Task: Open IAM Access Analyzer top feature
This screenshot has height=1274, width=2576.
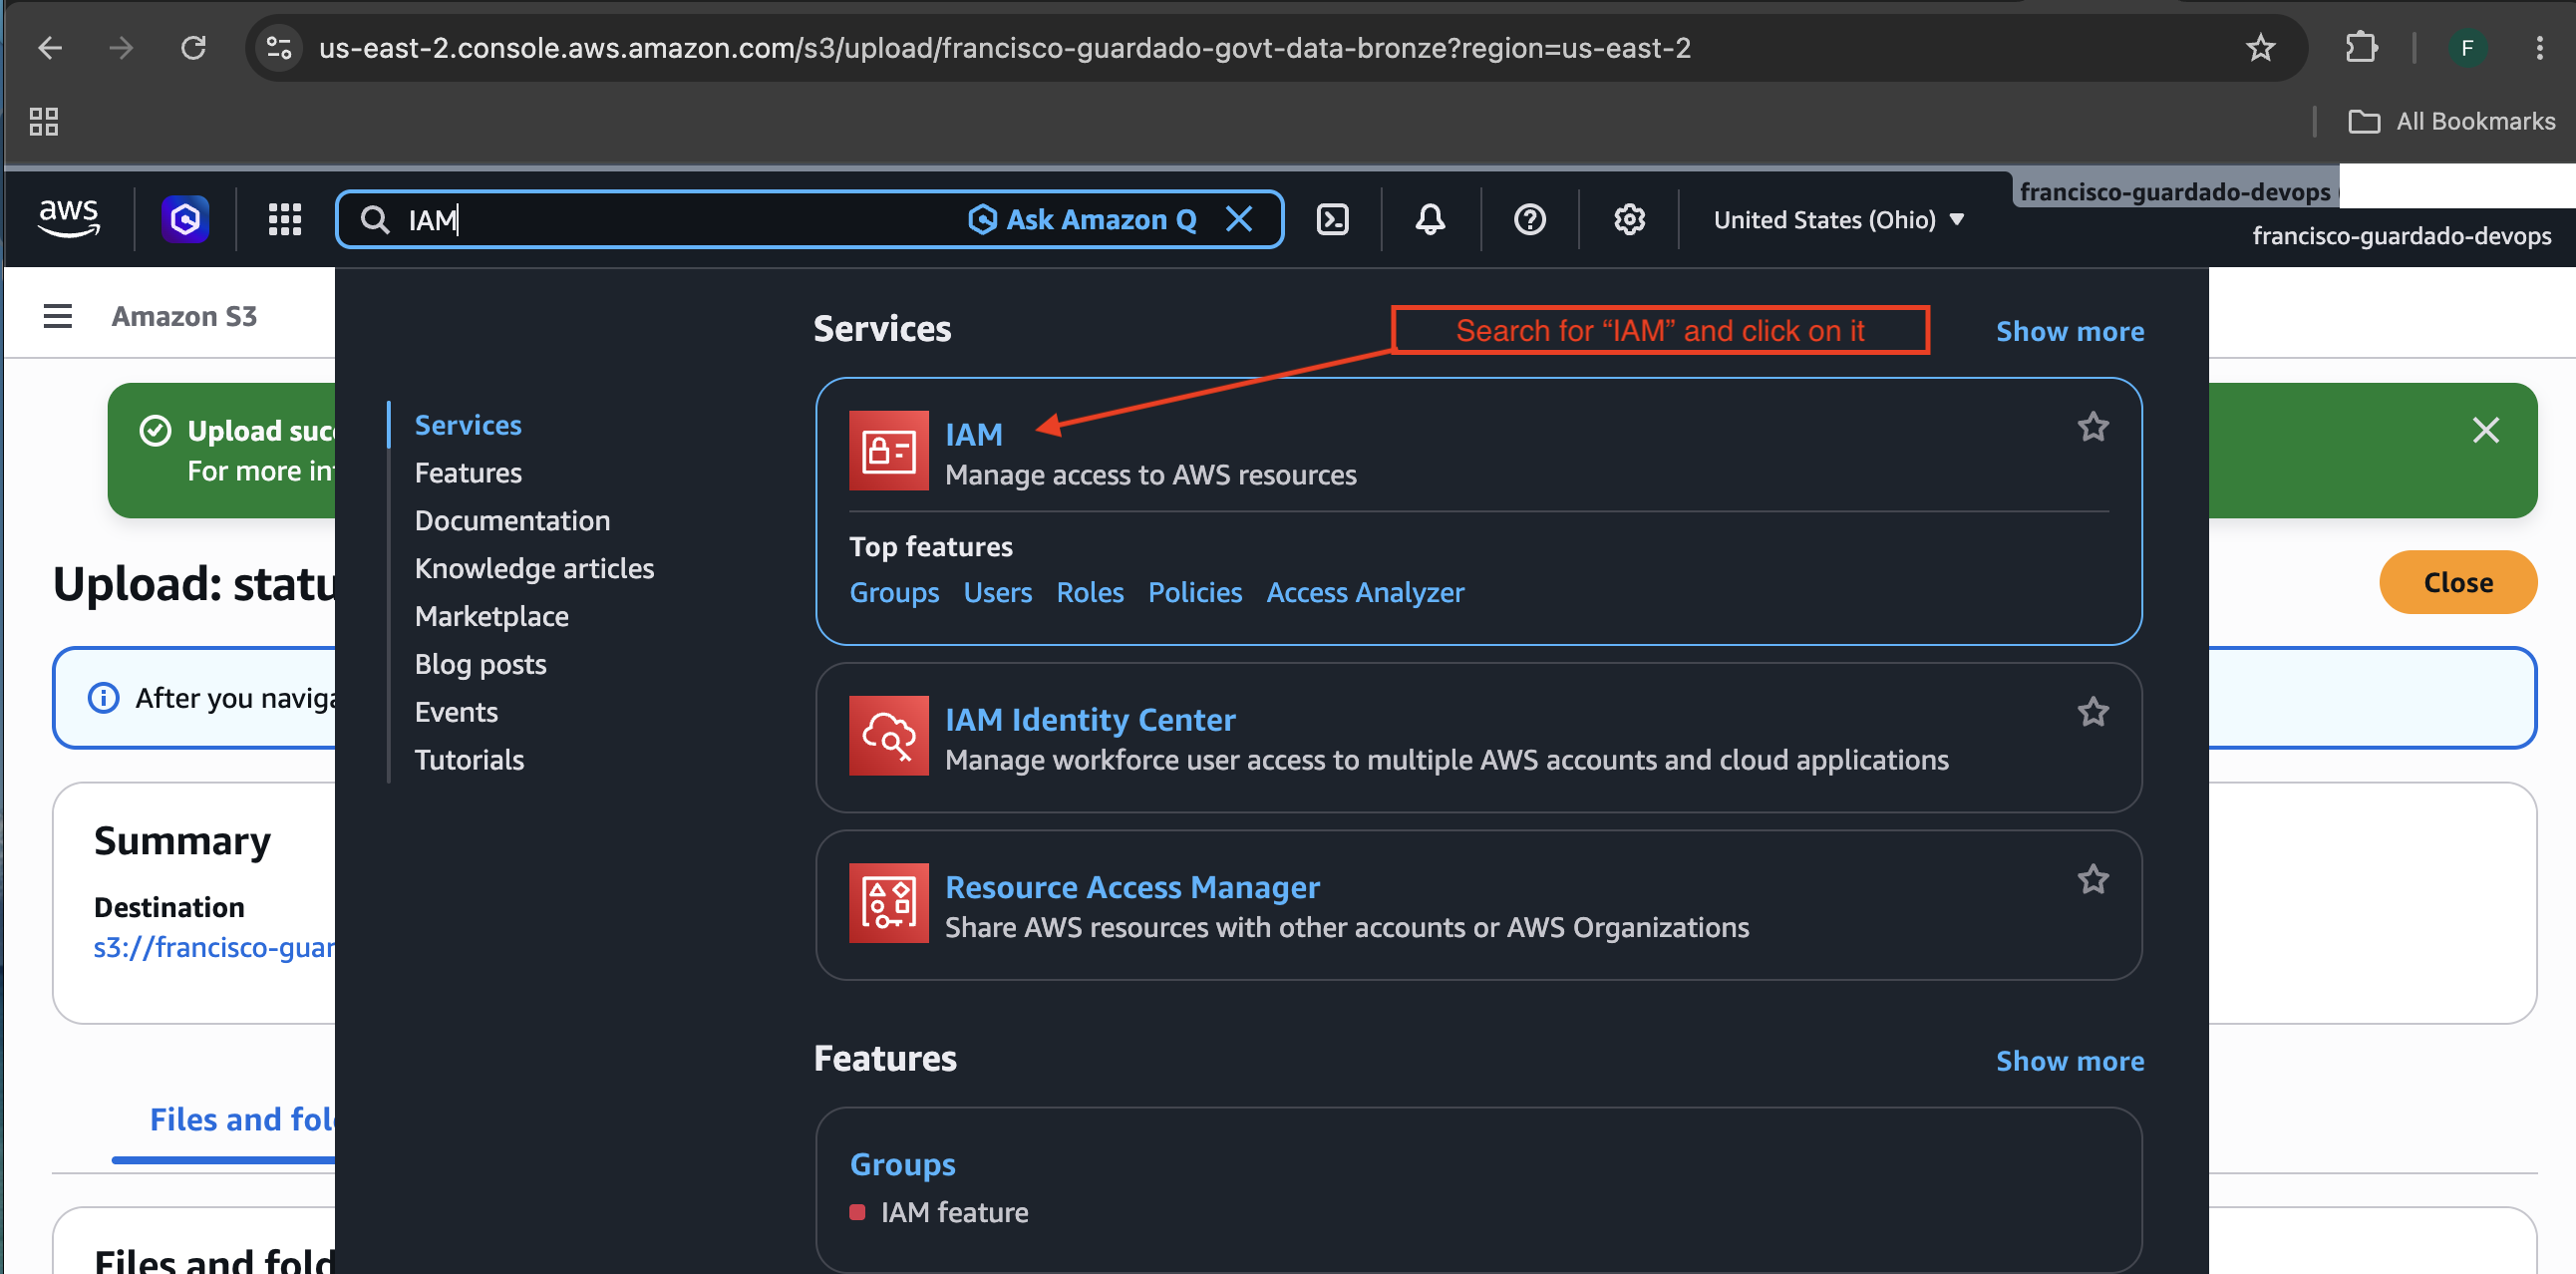Action: (1365, 593)
